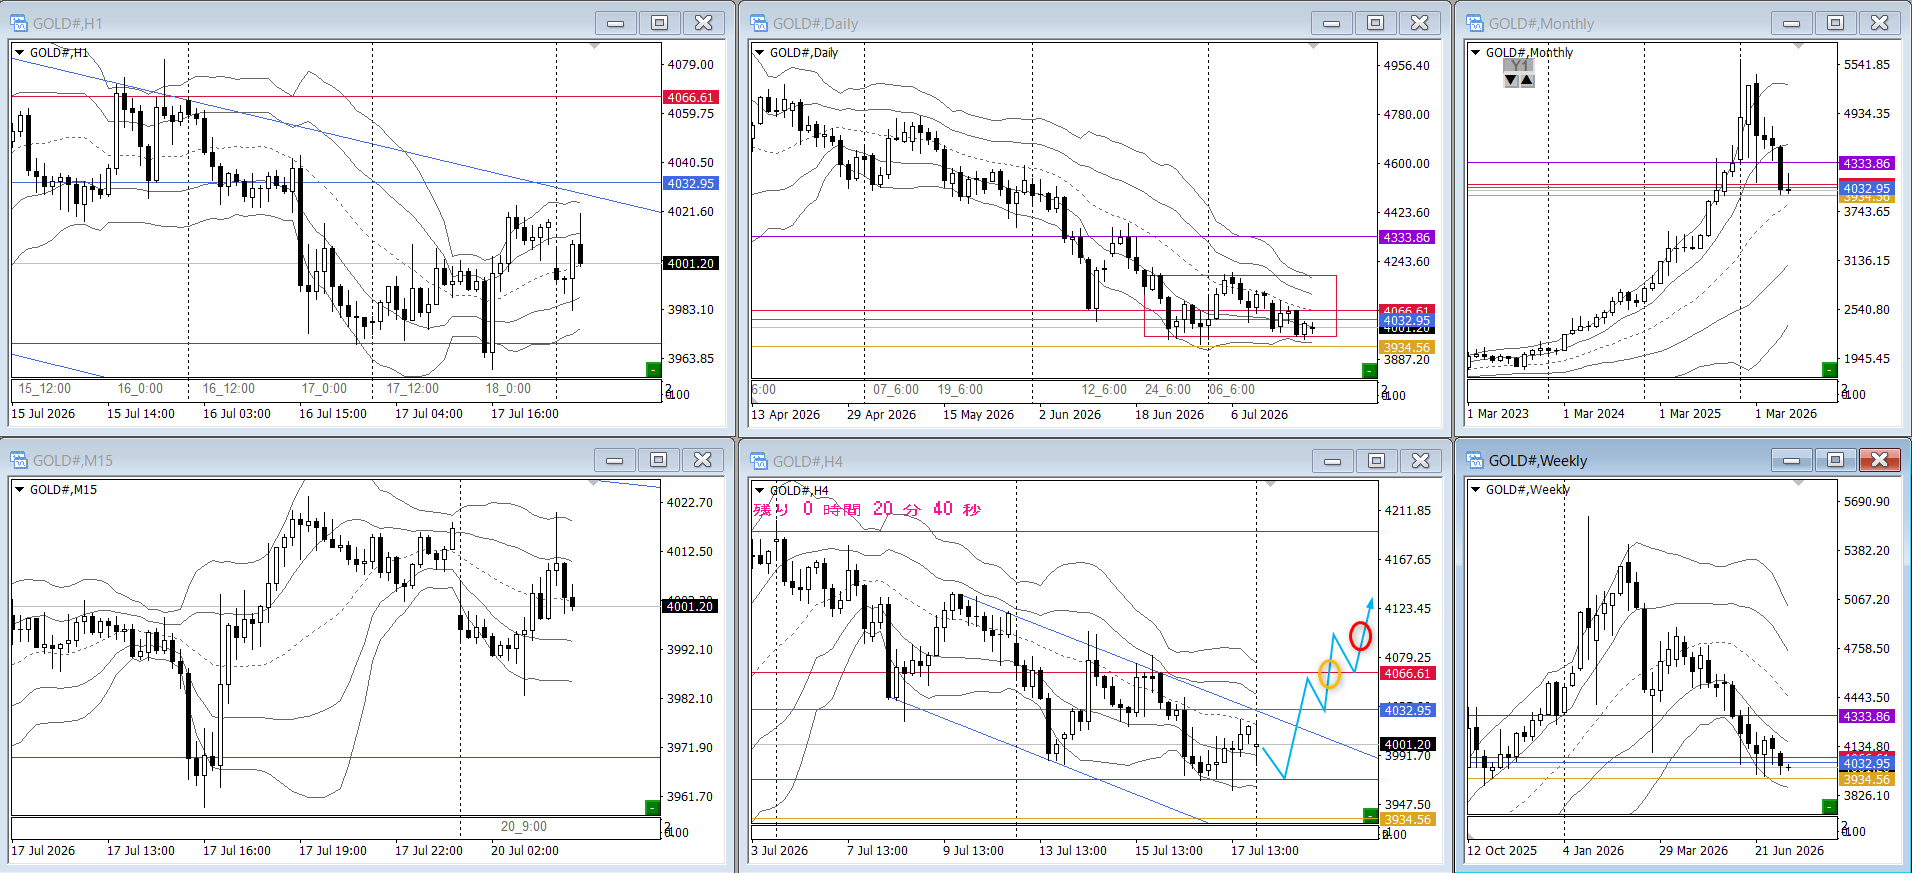Image resolution: width=1912 pixels, height=873 pixels.
Task: Maximize the GOLD#,H4 chart window
Action: (x=1376, y=461)
